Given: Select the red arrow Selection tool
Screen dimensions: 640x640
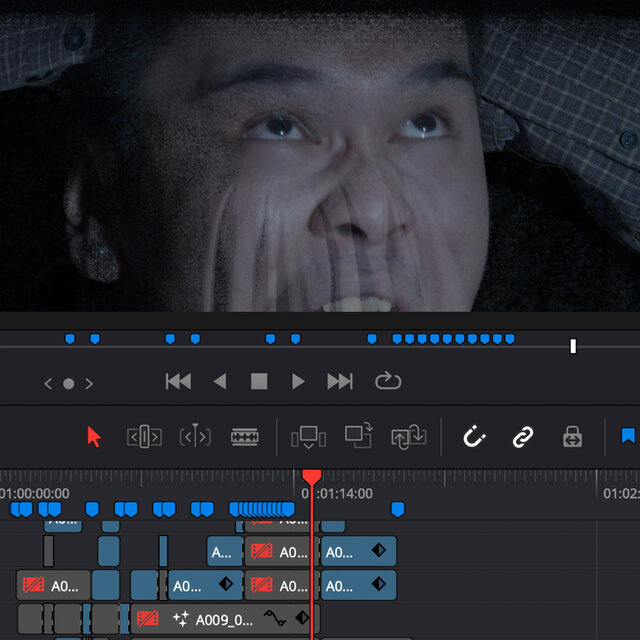Looking at the screenshot, I should (x=94, y=437).
